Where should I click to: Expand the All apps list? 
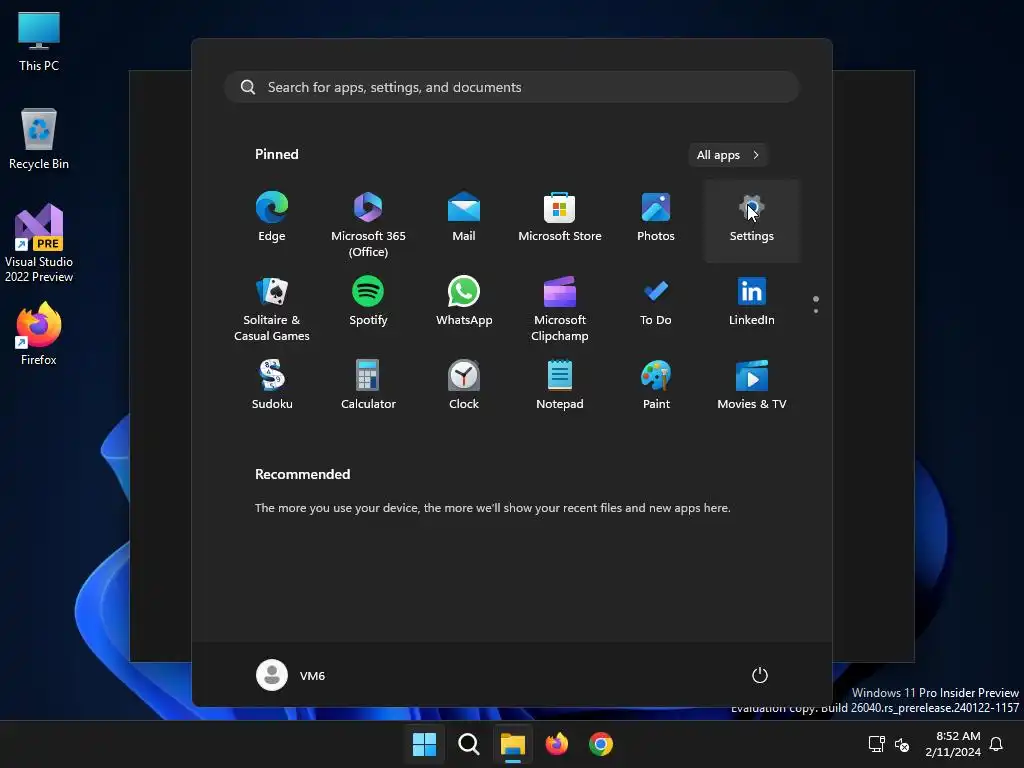728,155
